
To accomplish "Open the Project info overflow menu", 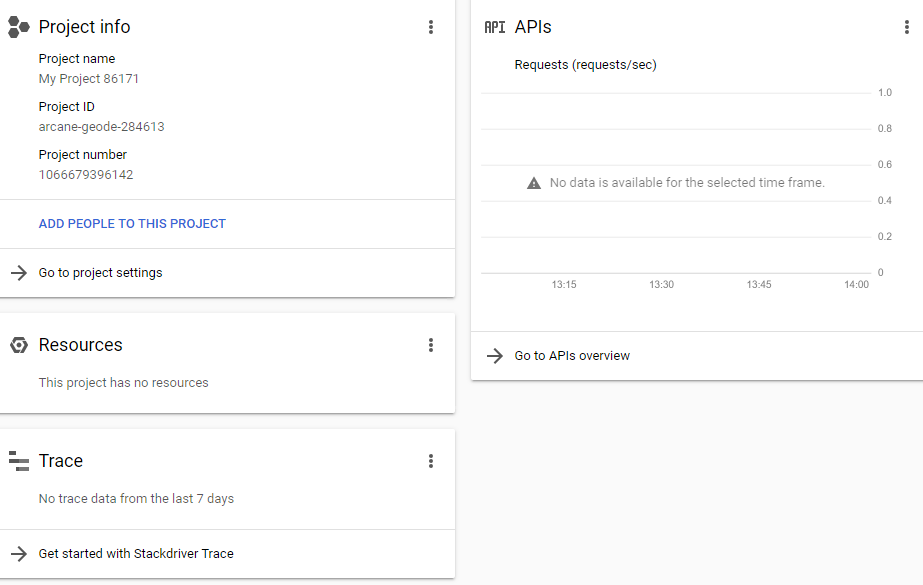I will click(x=431, y=27).
